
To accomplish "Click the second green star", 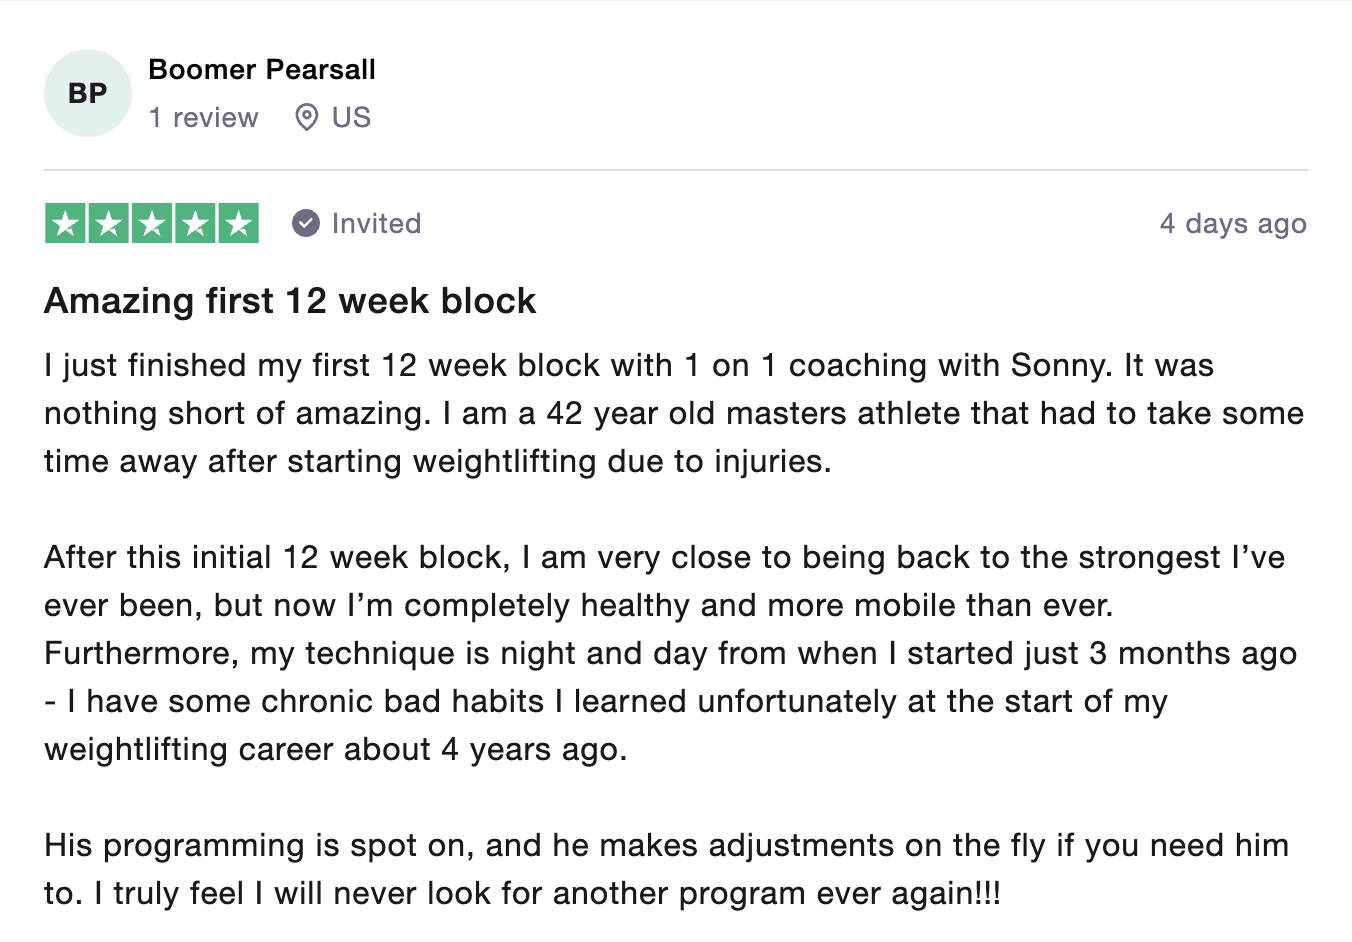I will (x=109, y=223).
